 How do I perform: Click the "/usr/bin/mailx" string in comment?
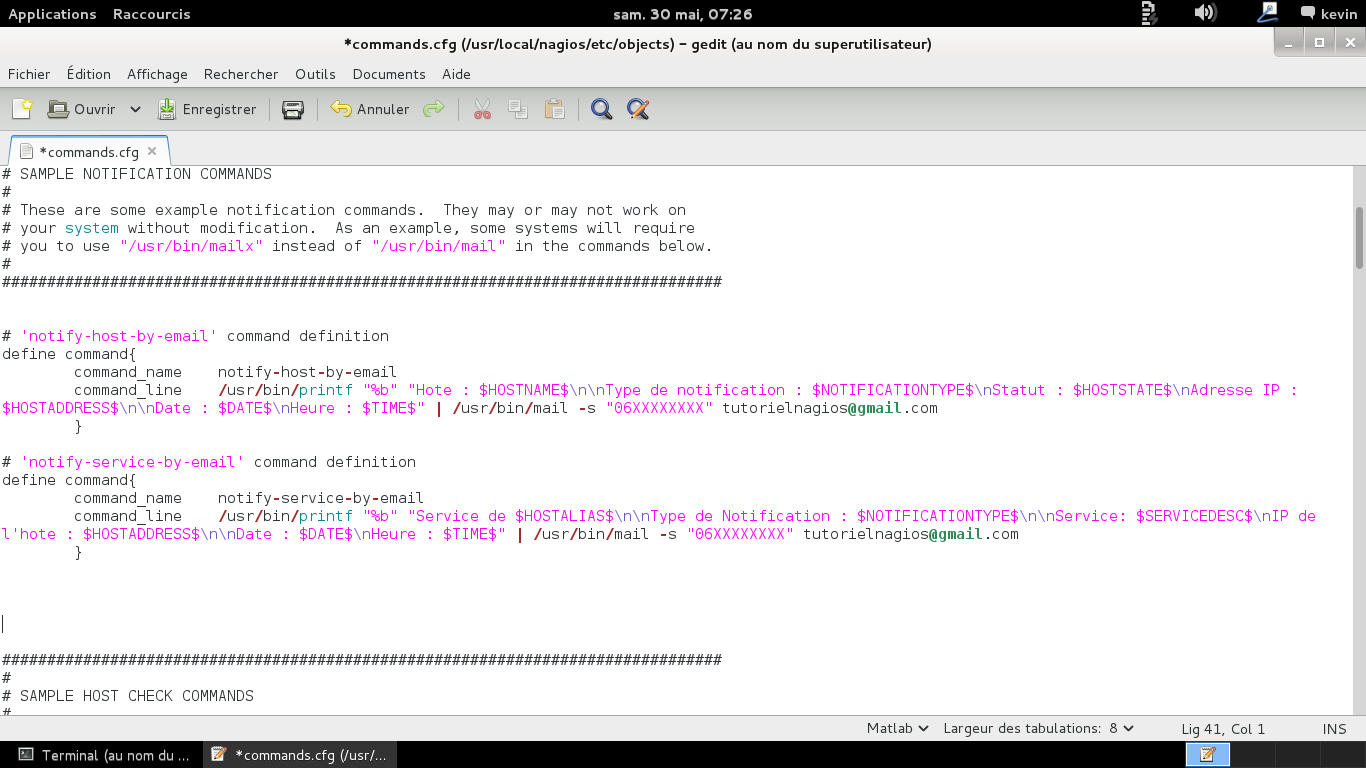point(191,246)
